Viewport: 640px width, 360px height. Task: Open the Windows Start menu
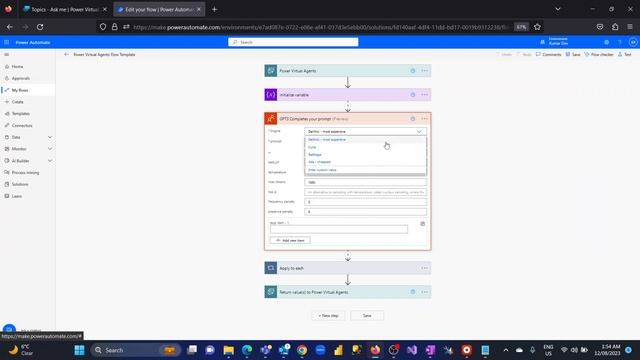(x=80, y=350)
